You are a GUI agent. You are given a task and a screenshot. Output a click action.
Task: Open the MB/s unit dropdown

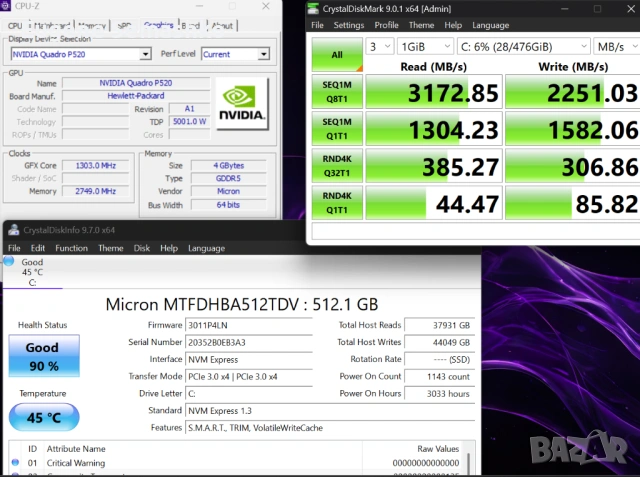[615, 47]
